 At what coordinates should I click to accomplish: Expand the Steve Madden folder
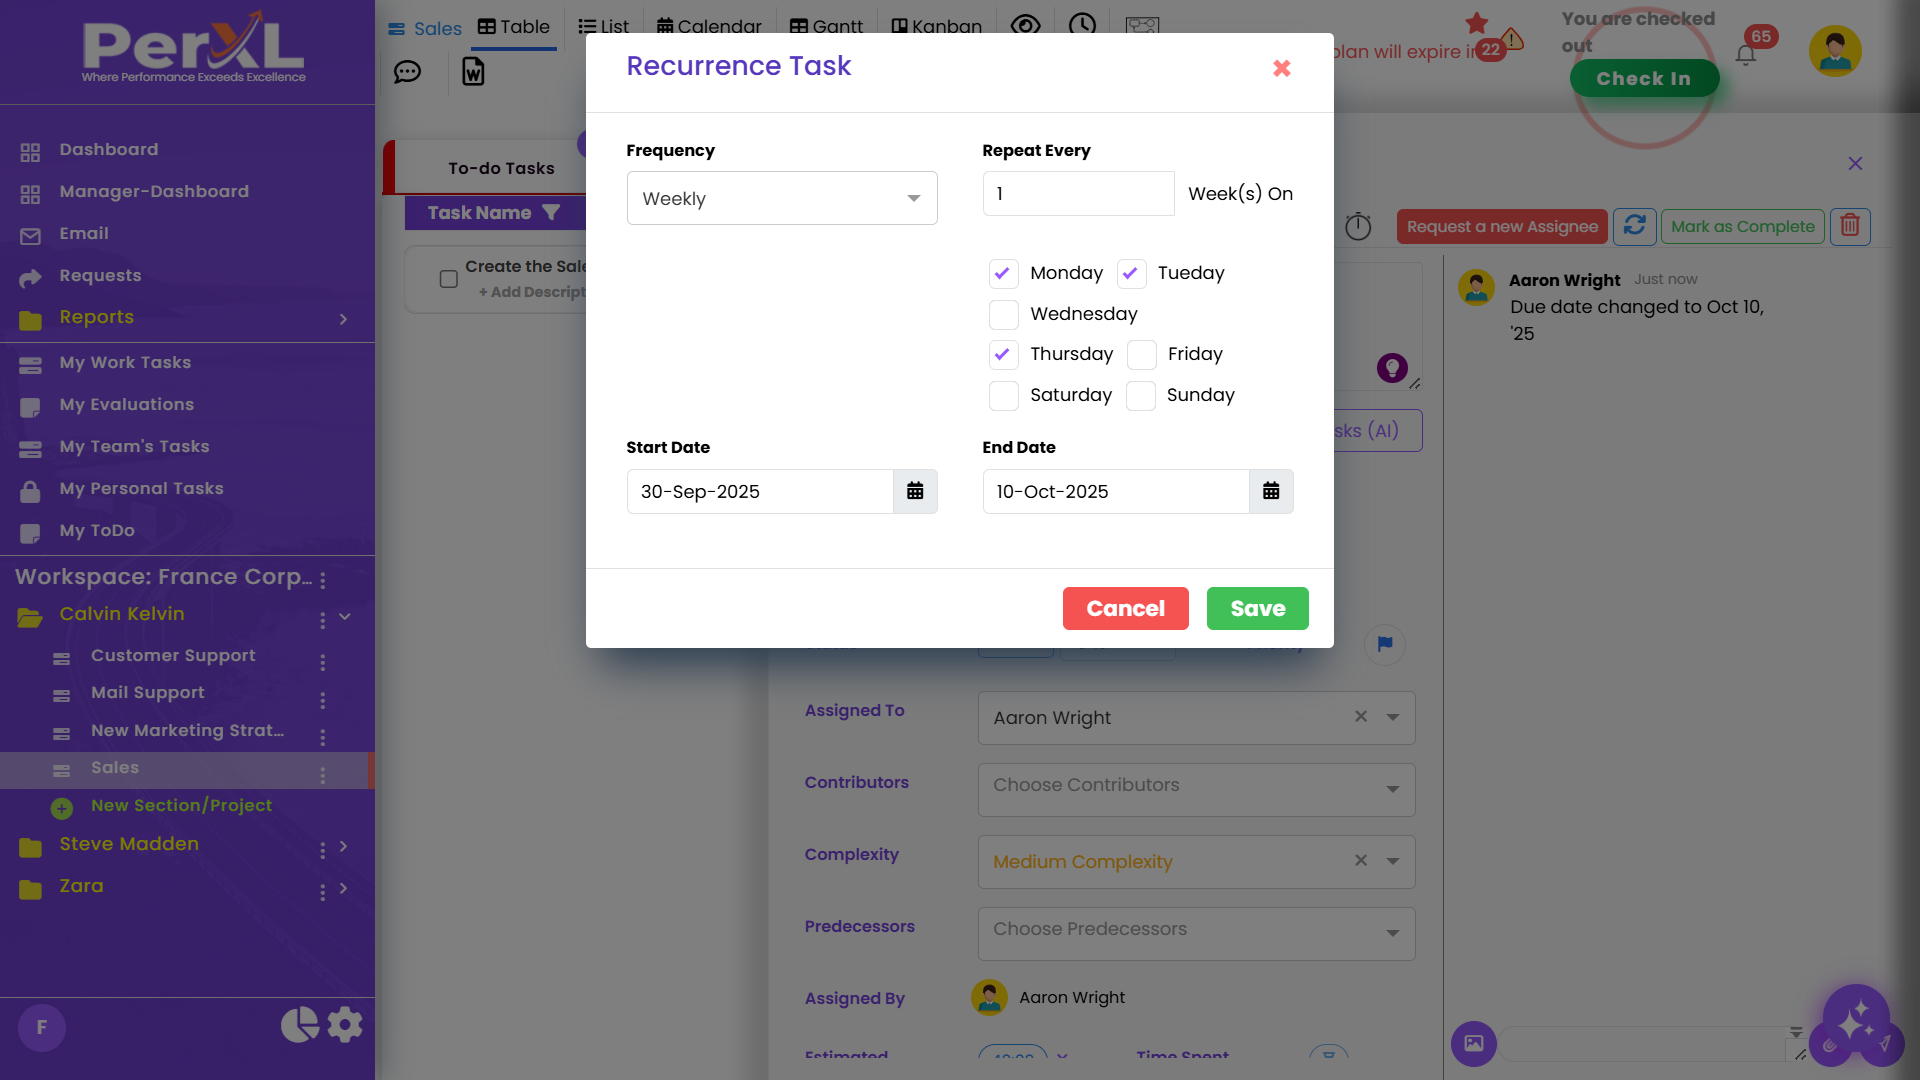click(x=343, y=846)
